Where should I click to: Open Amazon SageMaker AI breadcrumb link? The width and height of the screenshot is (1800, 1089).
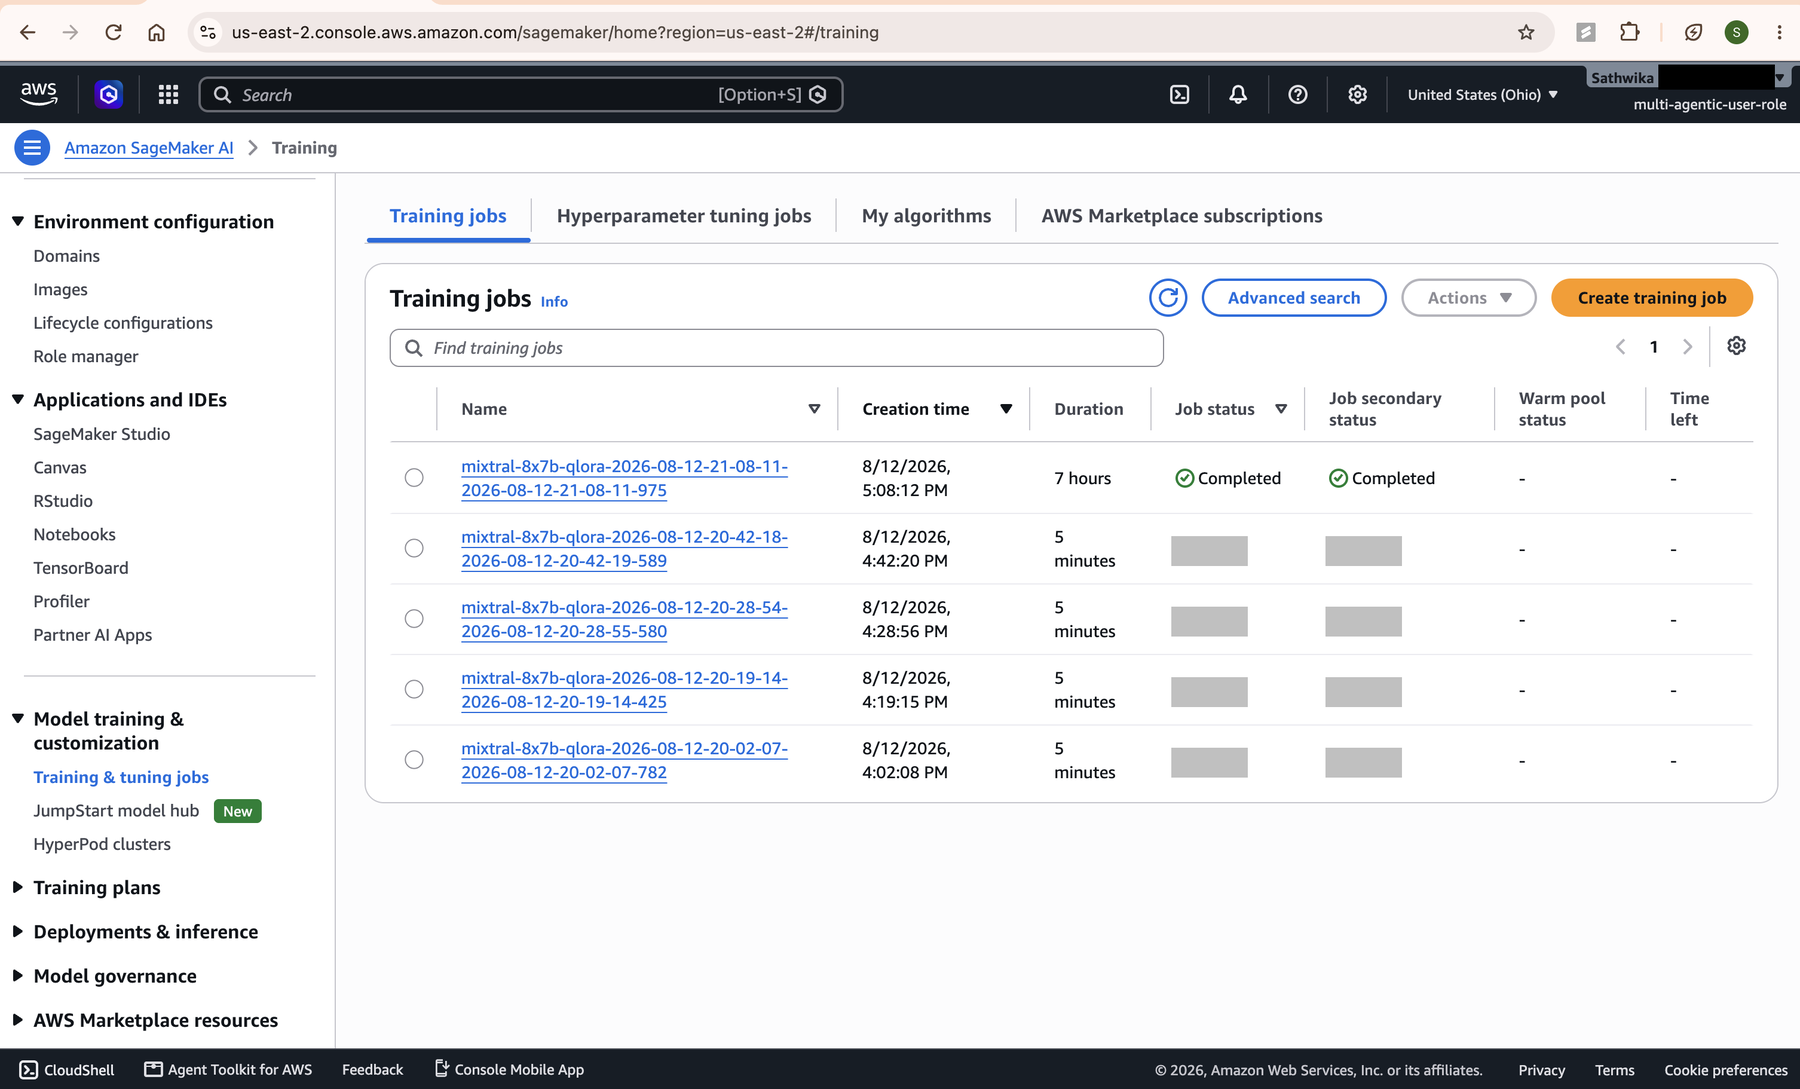coord(149,148)
